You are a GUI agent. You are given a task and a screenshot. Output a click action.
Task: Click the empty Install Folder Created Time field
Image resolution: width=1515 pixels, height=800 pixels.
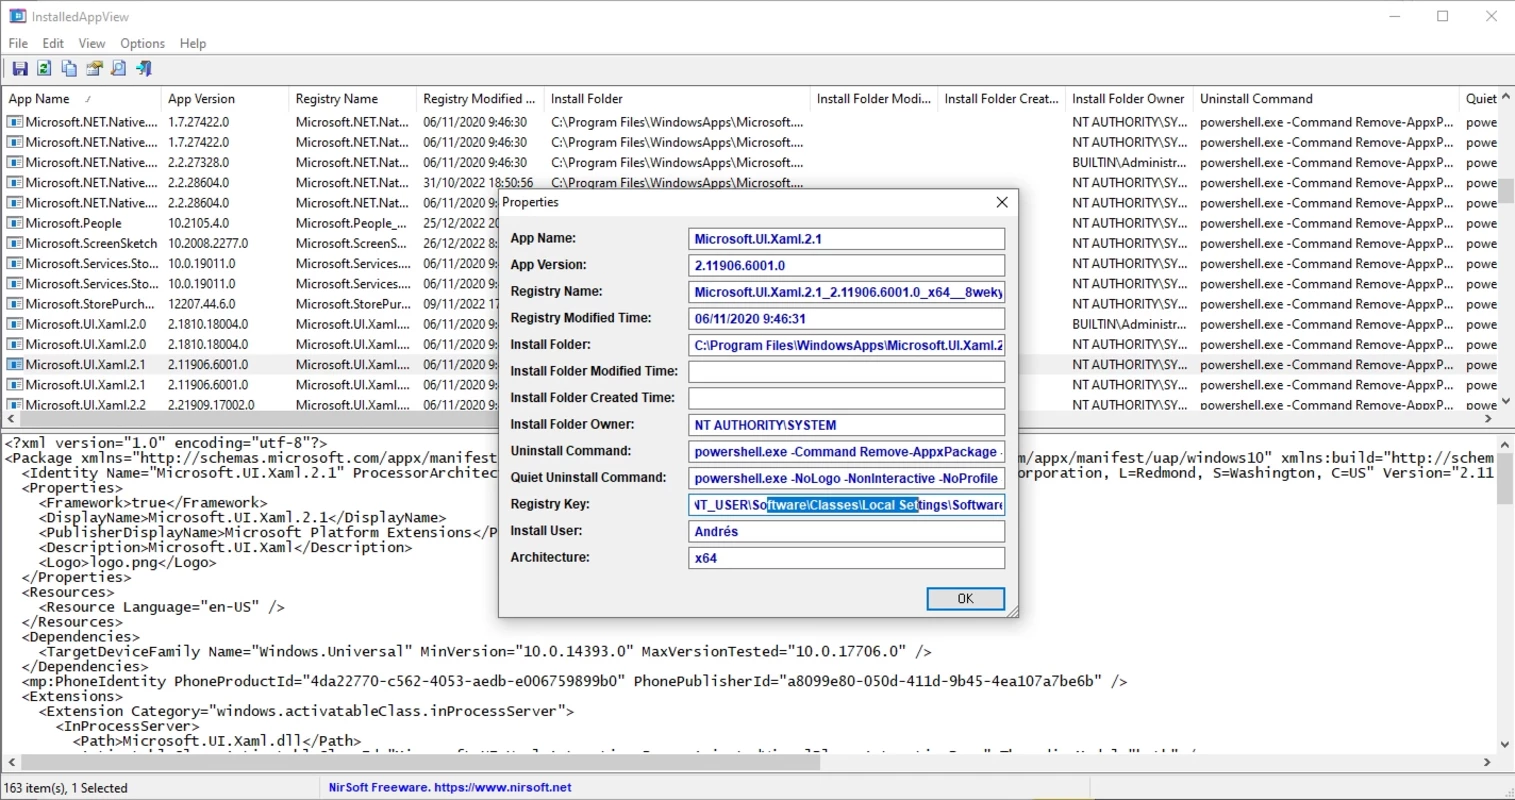(846, 398)
